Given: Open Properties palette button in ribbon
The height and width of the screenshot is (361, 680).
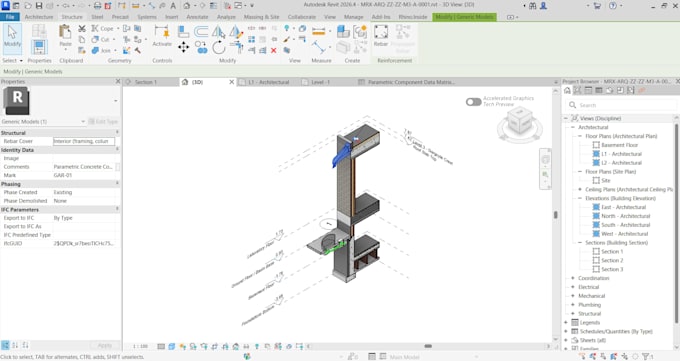Looking at the screenshot, I should (39, 47).
